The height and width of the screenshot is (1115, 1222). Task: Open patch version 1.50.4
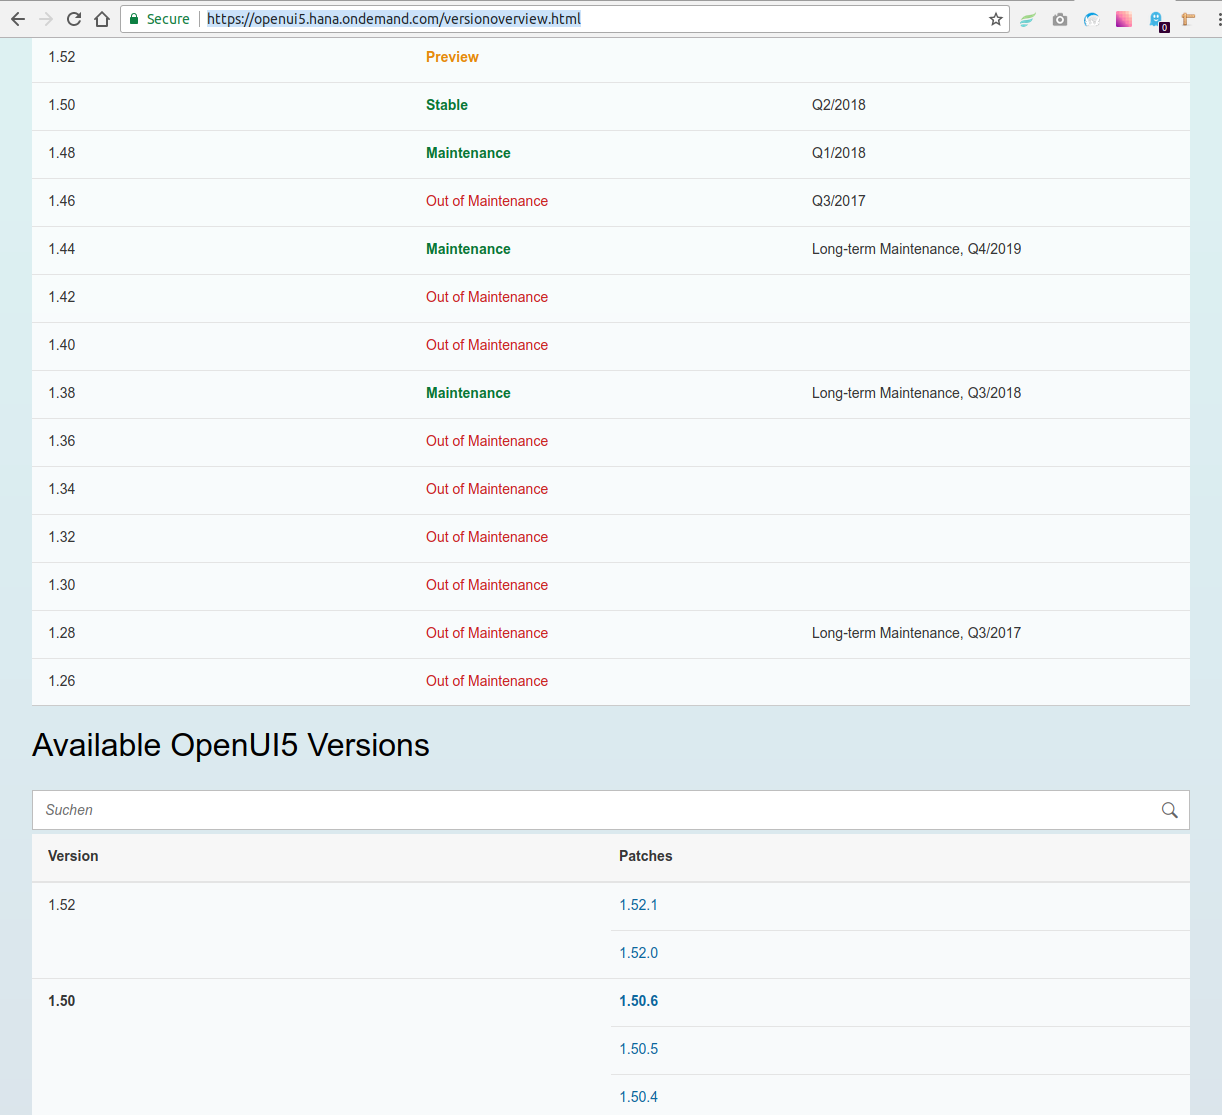639,1096
